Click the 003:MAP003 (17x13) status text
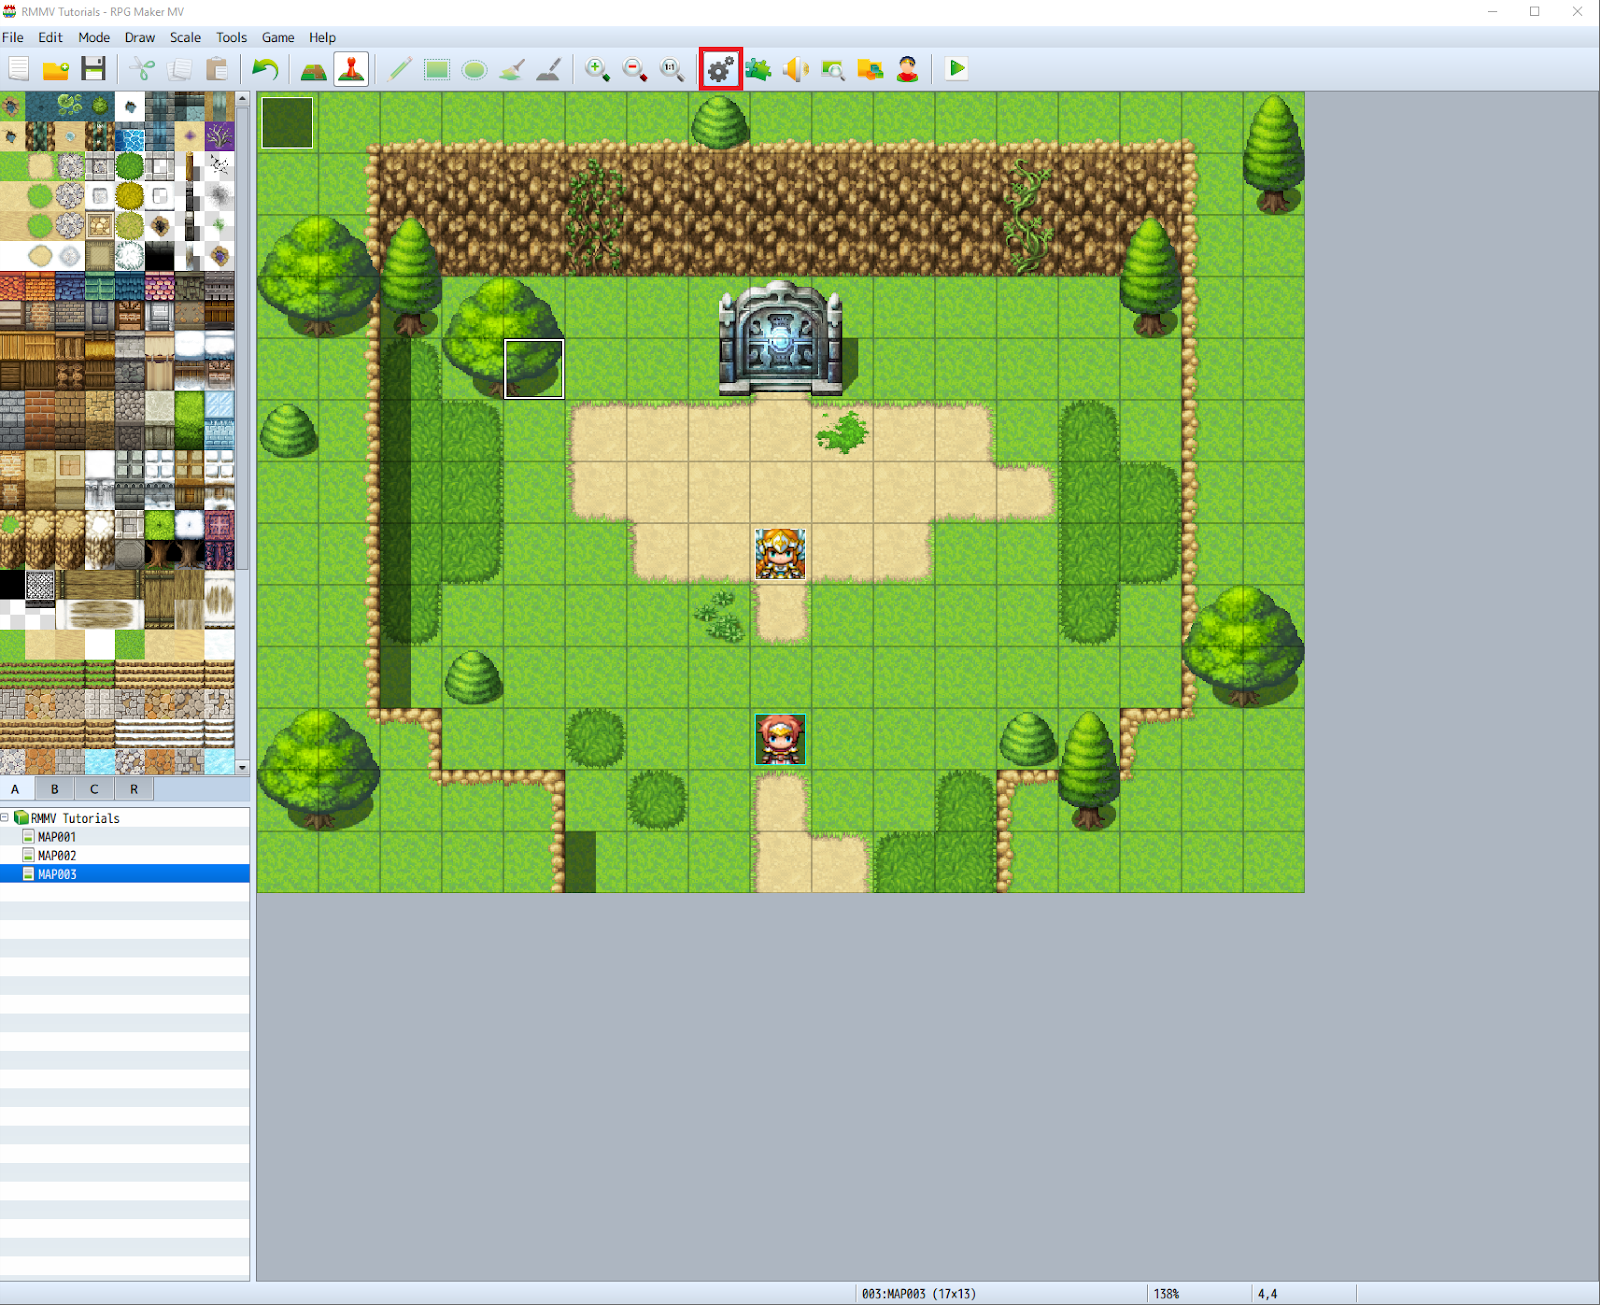This screenshot has width=1600, height=1305. (x=919, y=1293)
